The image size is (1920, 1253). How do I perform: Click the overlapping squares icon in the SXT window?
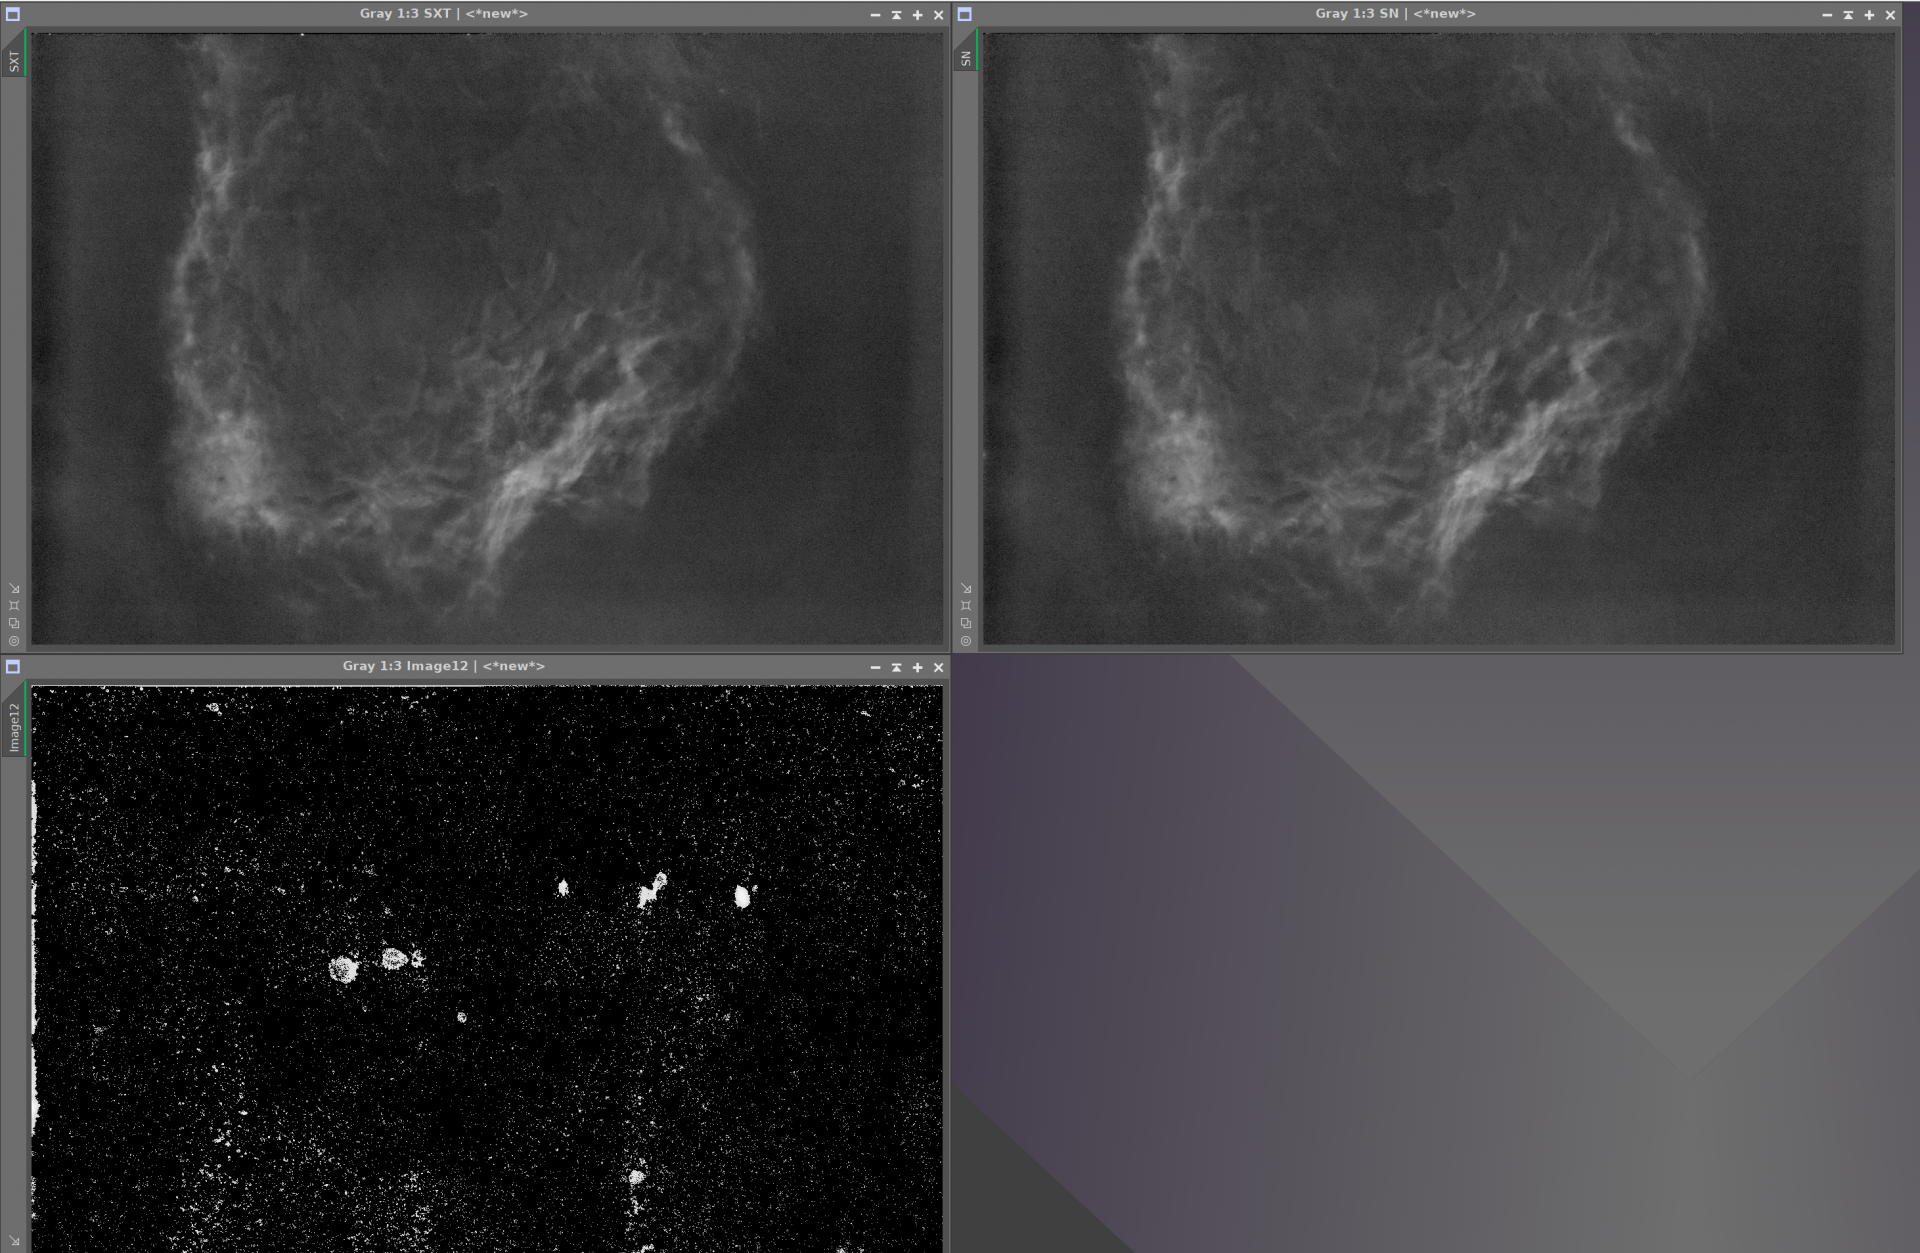point(14,623)
